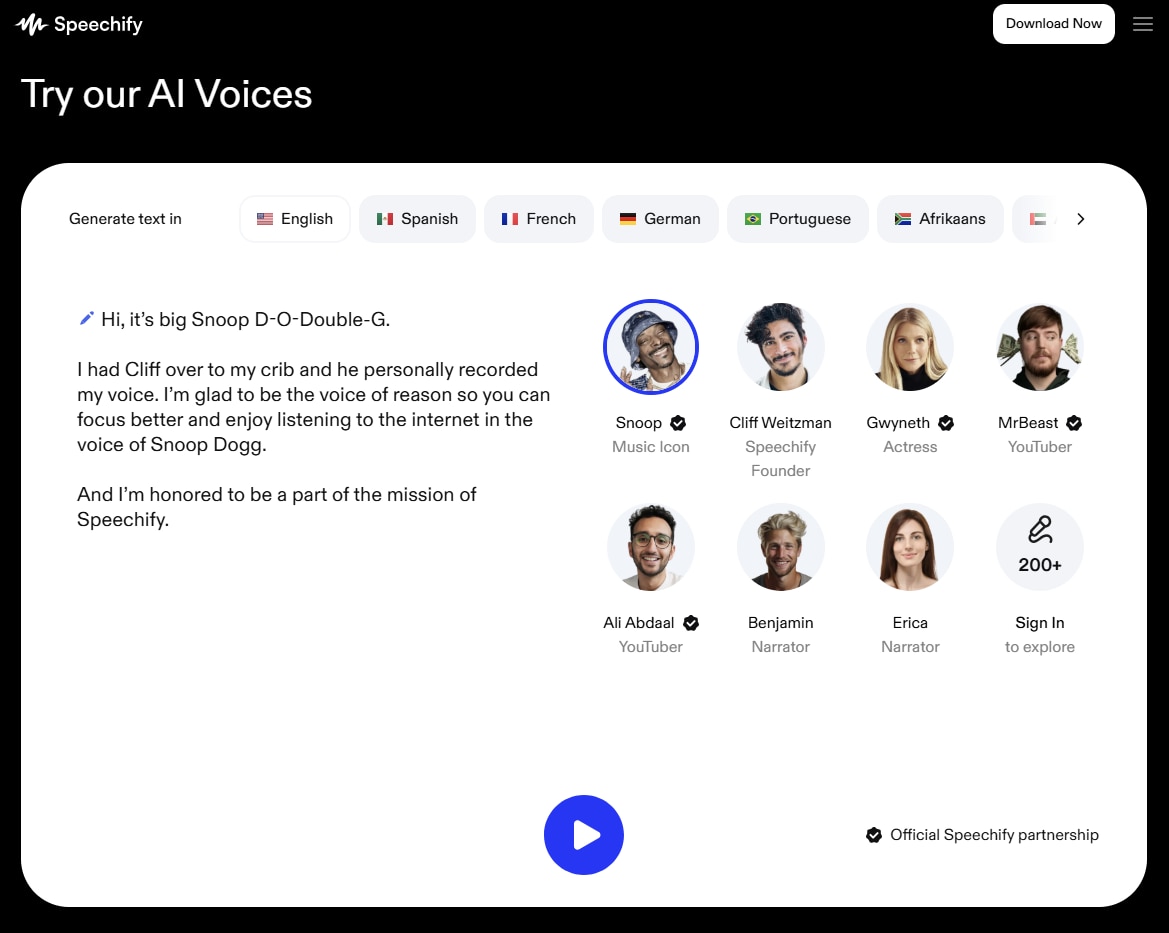Click the "I had Cliff over to my crib" paragraph

click(314, 406)
